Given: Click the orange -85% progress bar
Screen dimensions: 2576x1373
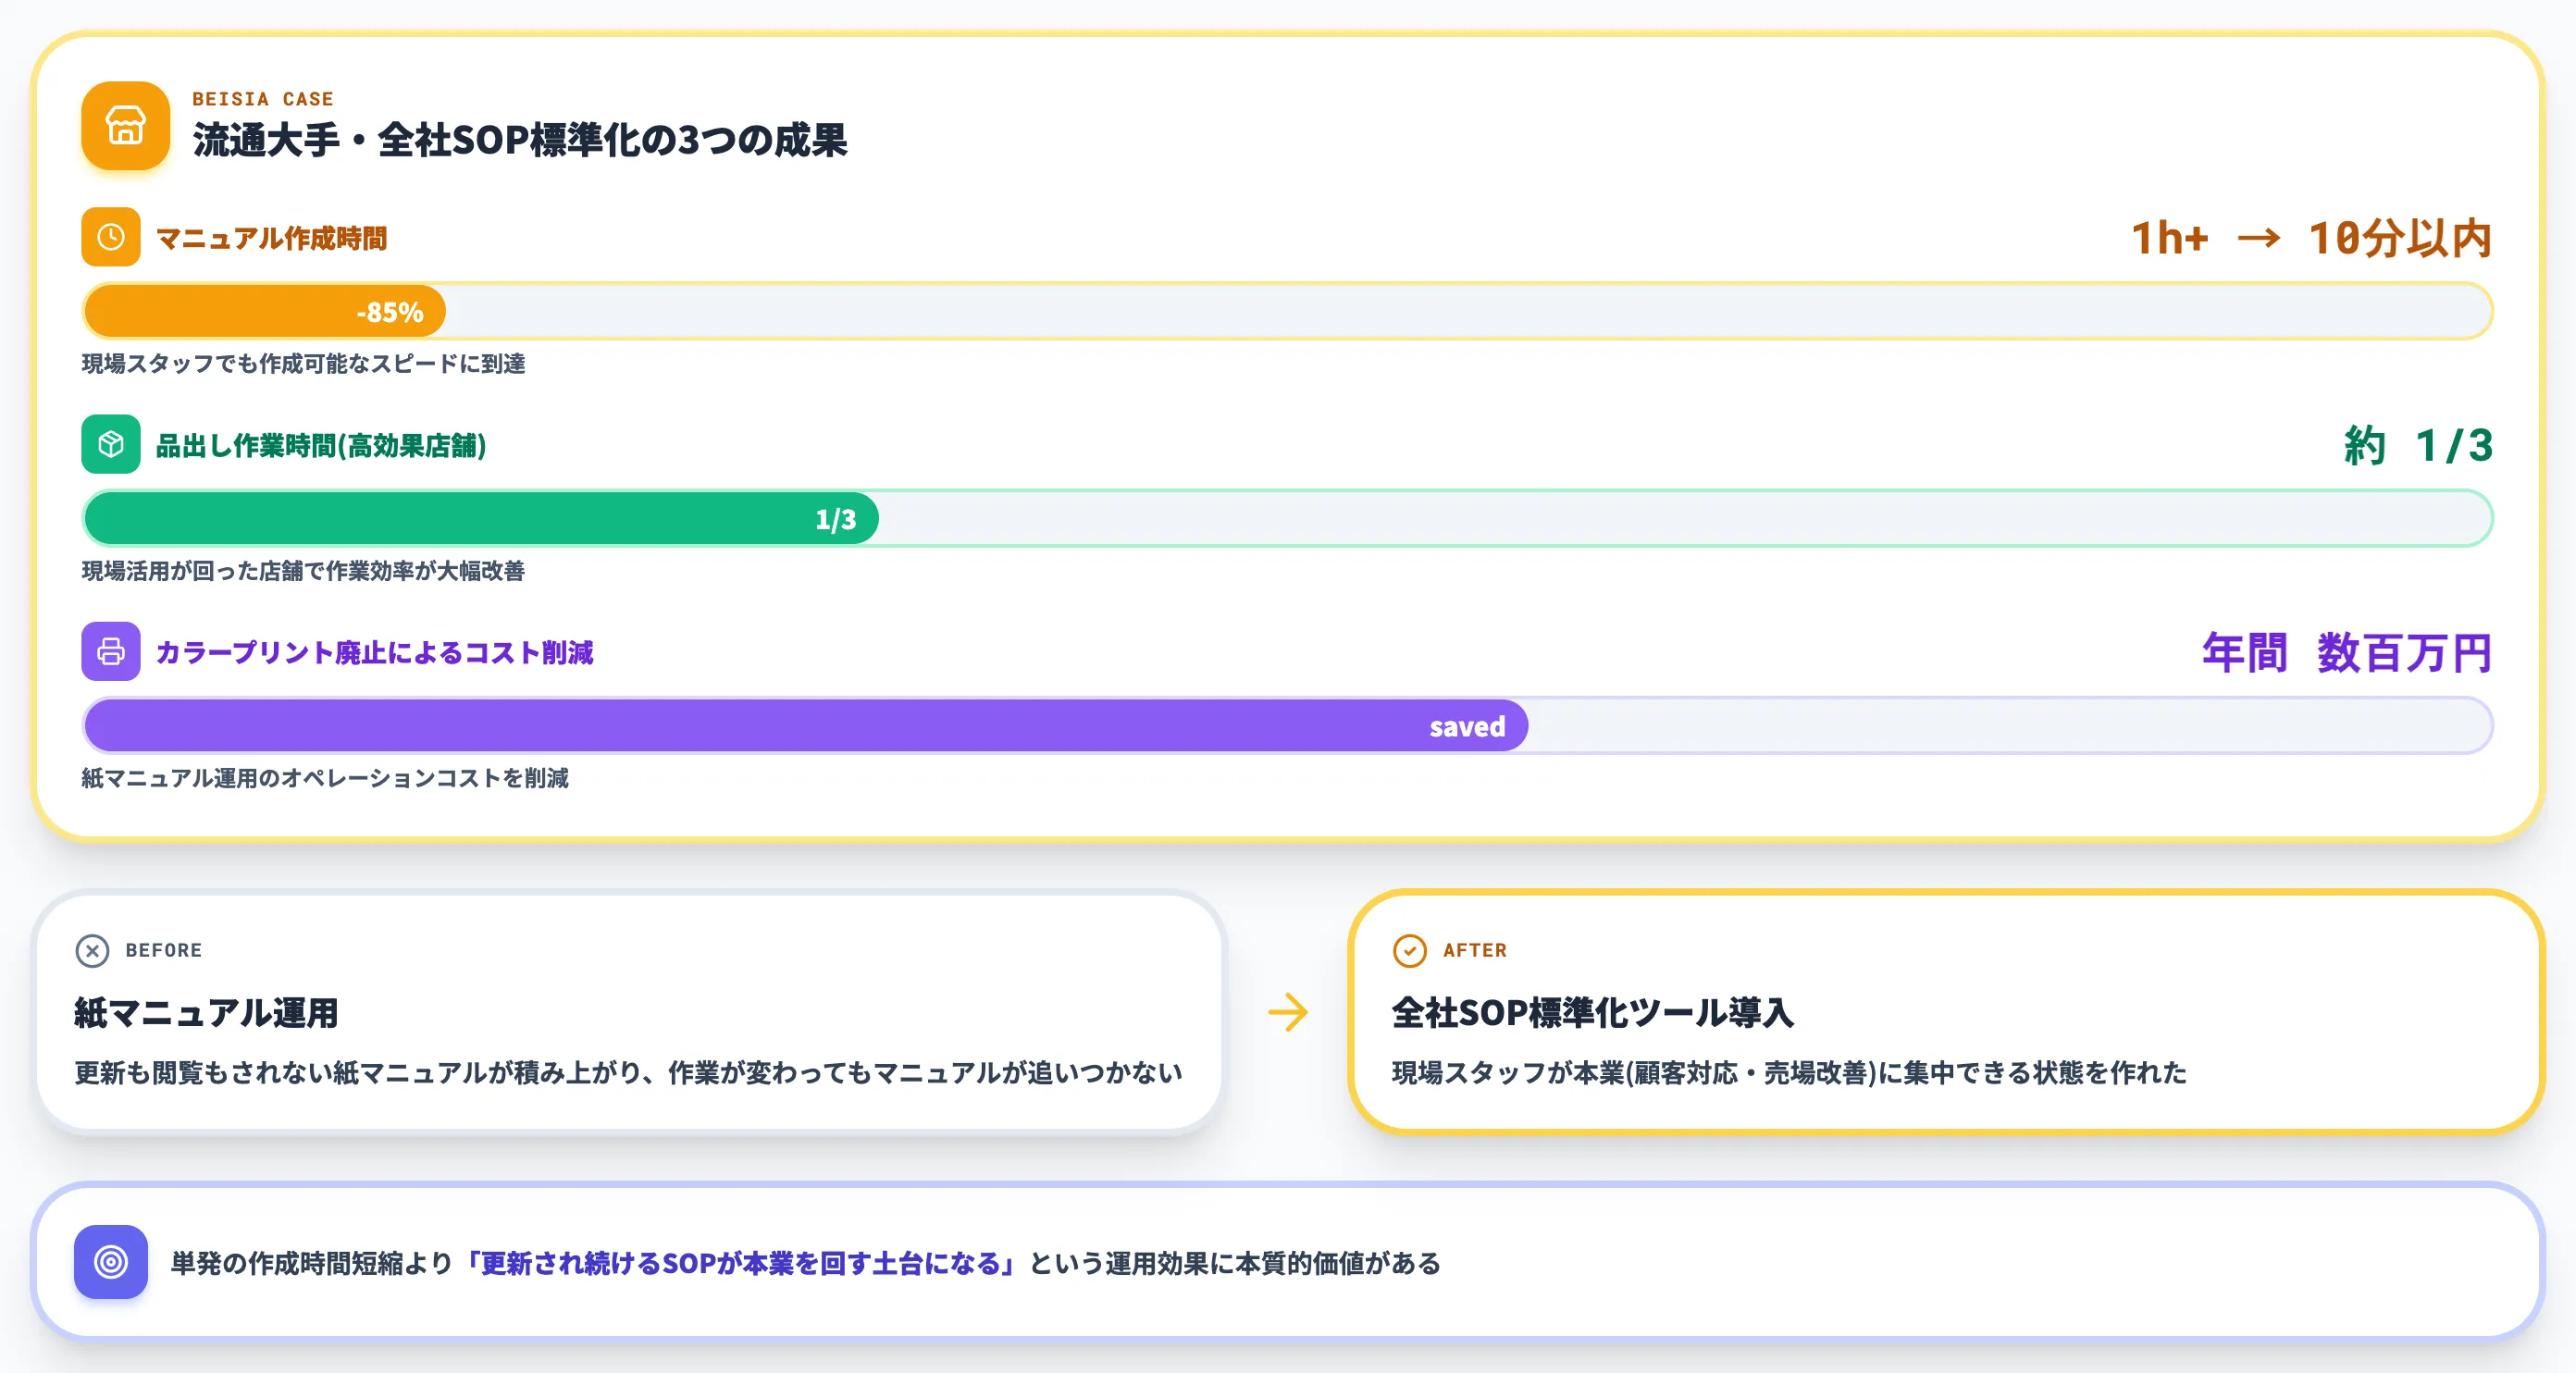Looking at the screenshot, I should point(265,311).
